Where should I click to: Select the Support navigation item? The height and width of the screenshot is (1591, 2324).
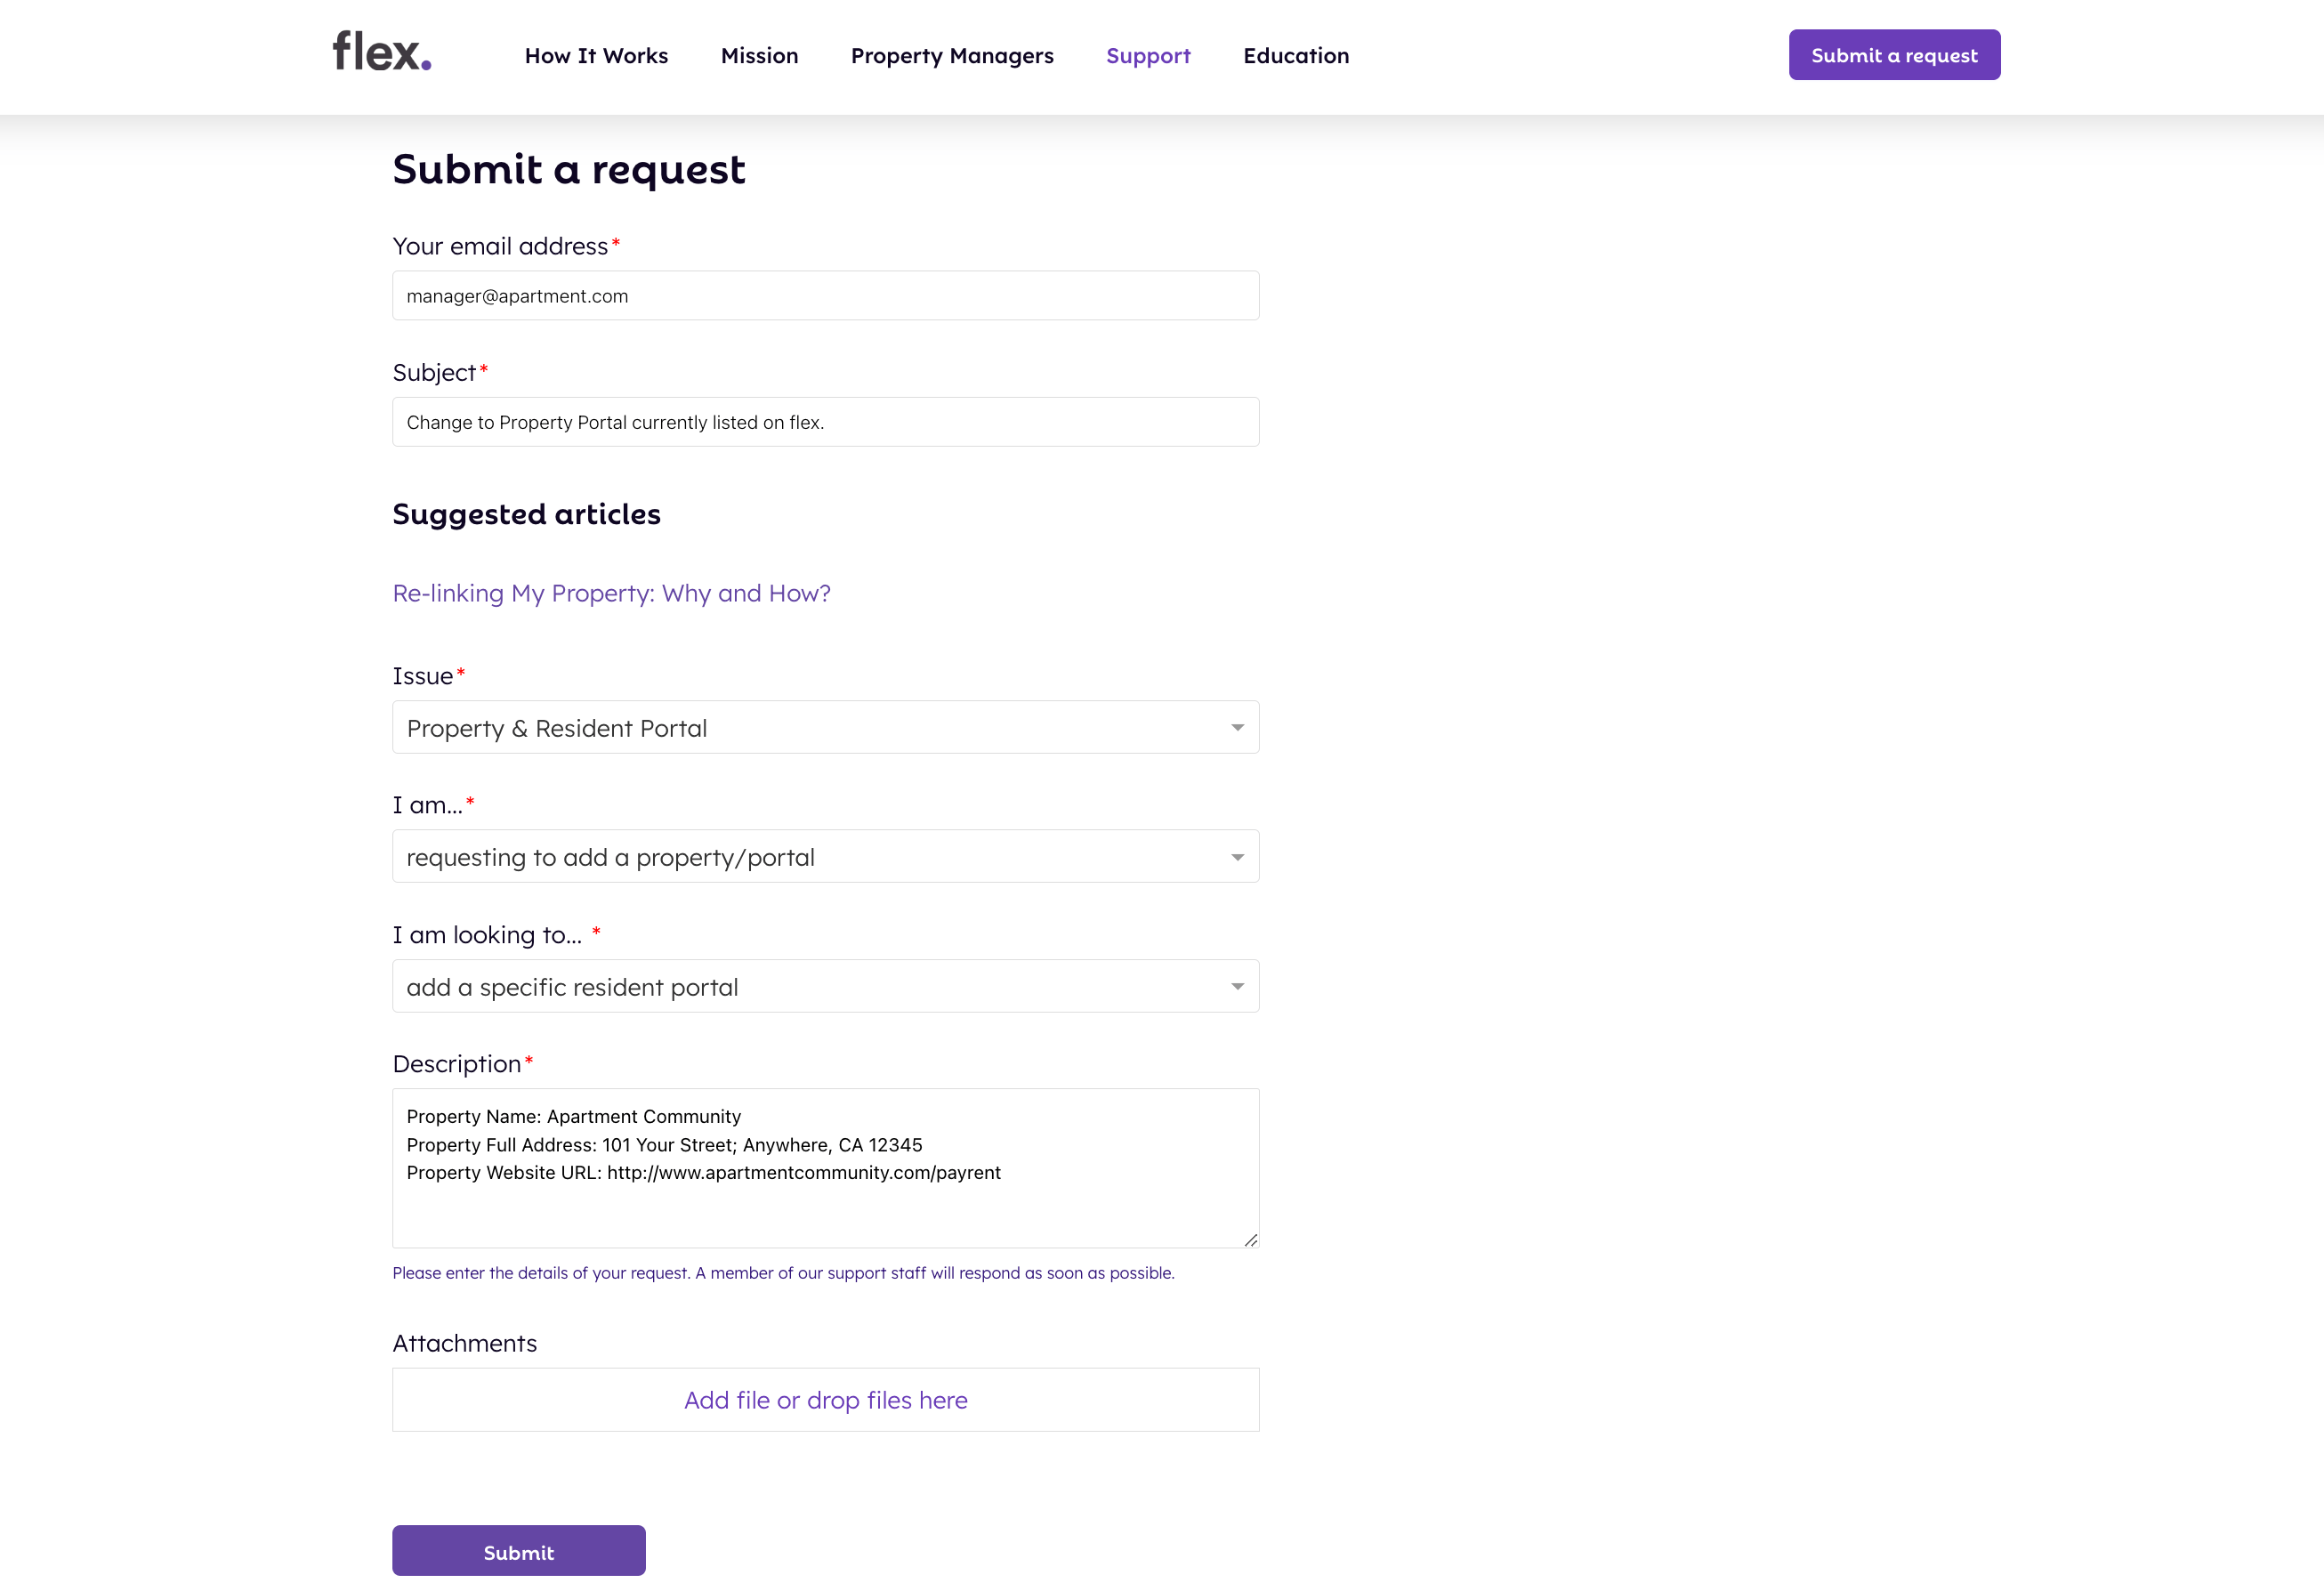[1148, 56]
